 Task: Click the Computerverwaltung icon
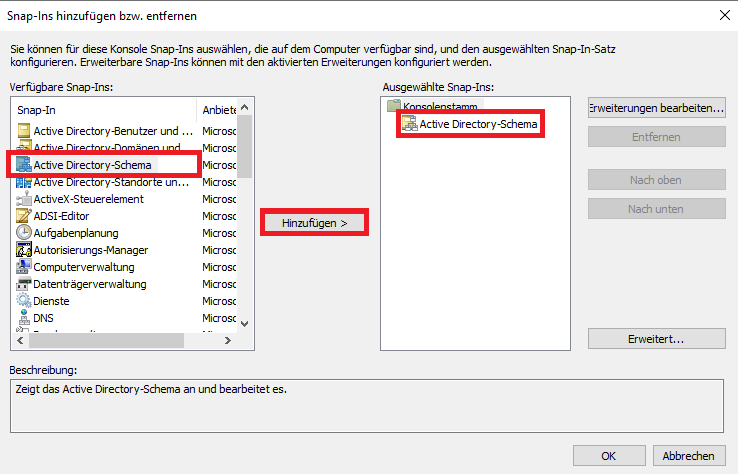[24, 267]
